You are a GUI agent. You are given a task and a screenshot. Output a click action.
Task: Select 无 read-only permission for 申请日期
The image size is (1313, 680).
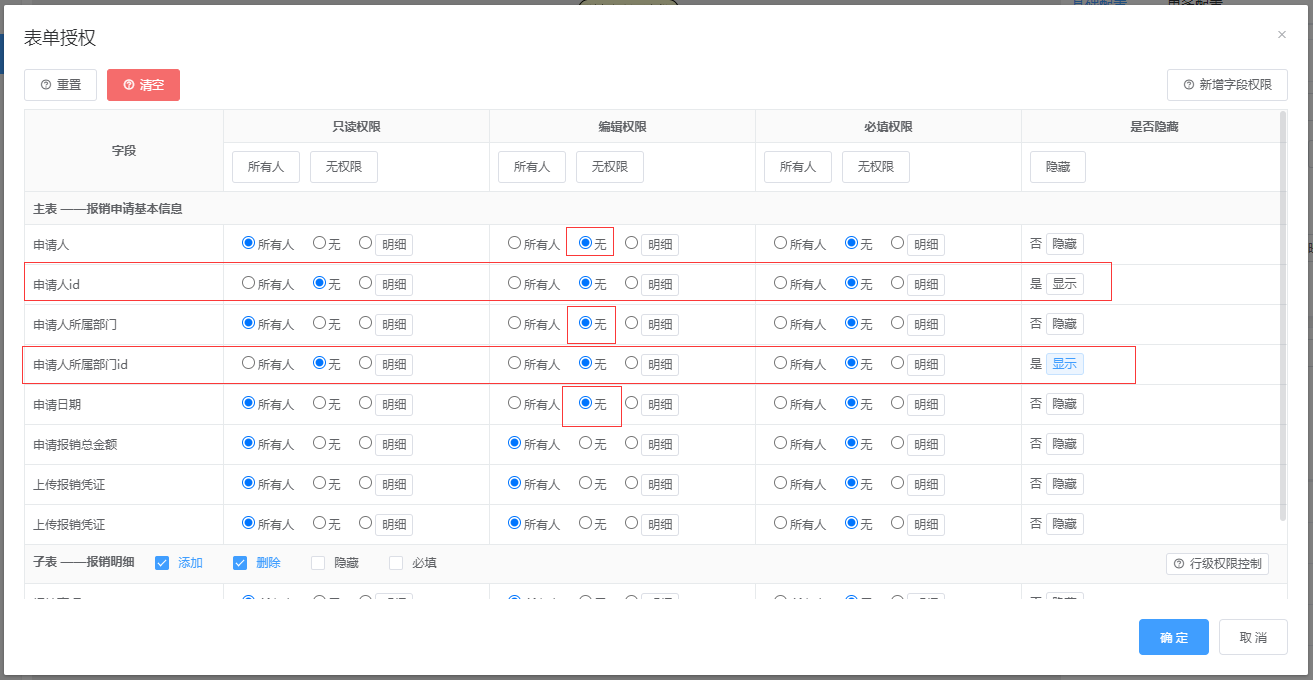tap(320, 403)
